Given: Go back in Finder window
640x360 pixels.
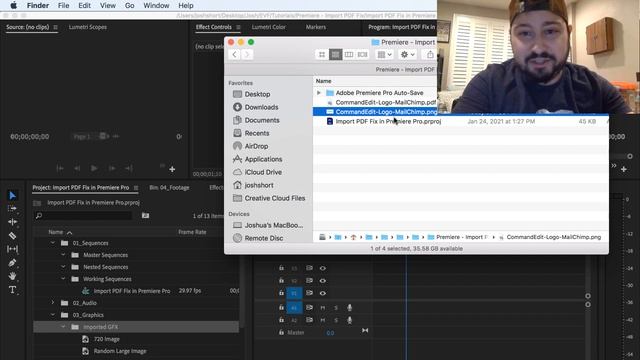Looking at the screenshot, I should pyautogui.click(x=234, y=54).
